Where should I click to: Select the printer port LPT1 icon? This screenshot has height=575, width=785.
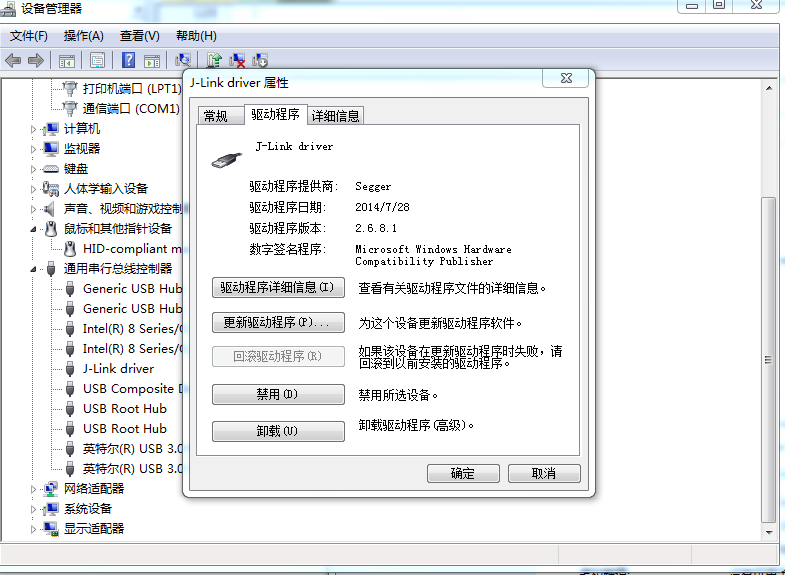click(70, 89)
